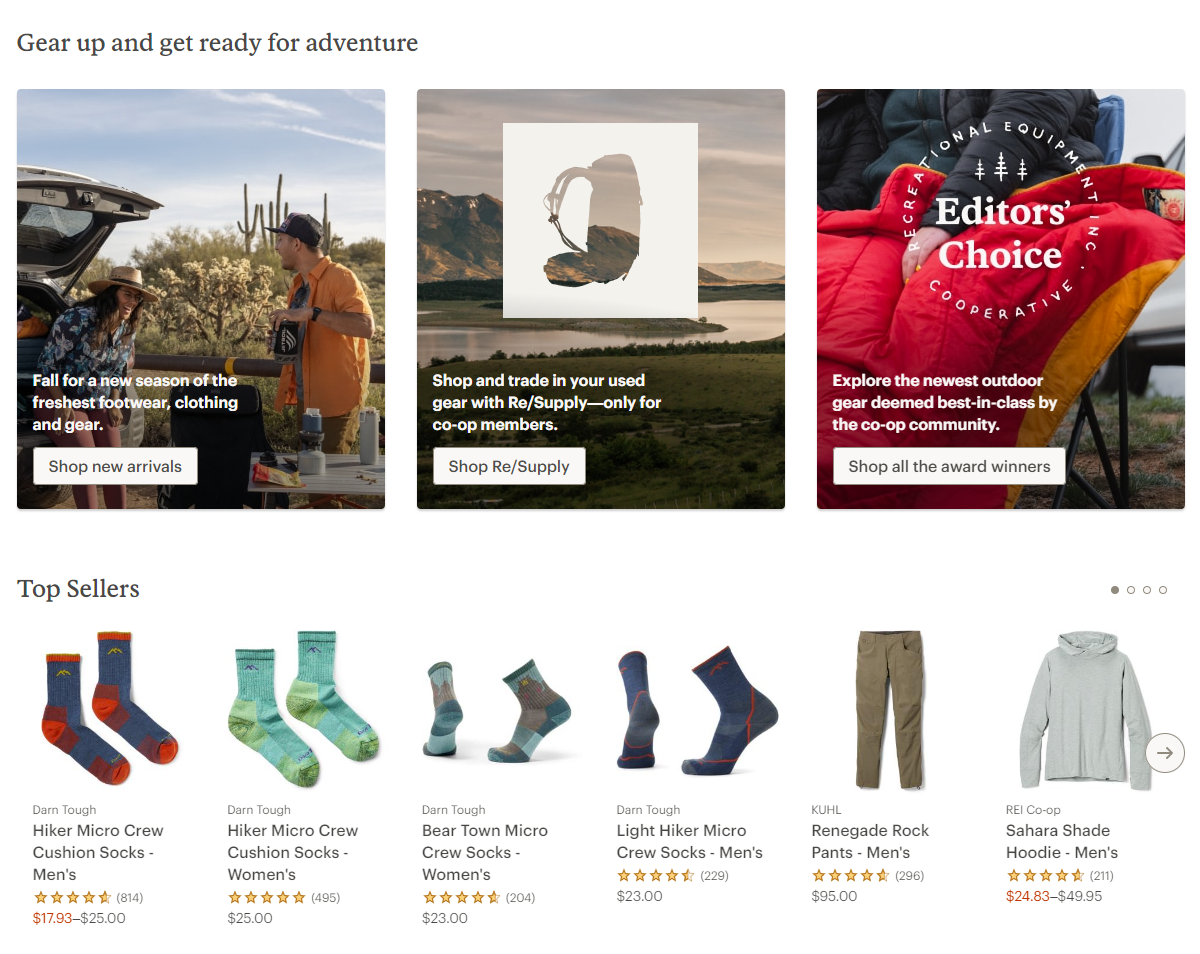Click Sahara Shade Hoodie - Men's title link

click(x=1062, y=841)
